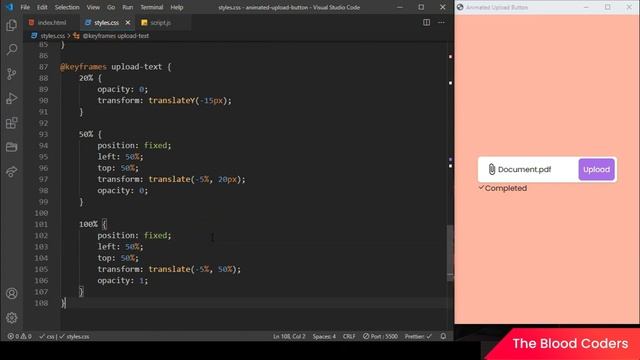Image resolution: width=640 pixels, height=360 pixels.
Task: Click the split editor right icon
Action: [x=426, y=22]
